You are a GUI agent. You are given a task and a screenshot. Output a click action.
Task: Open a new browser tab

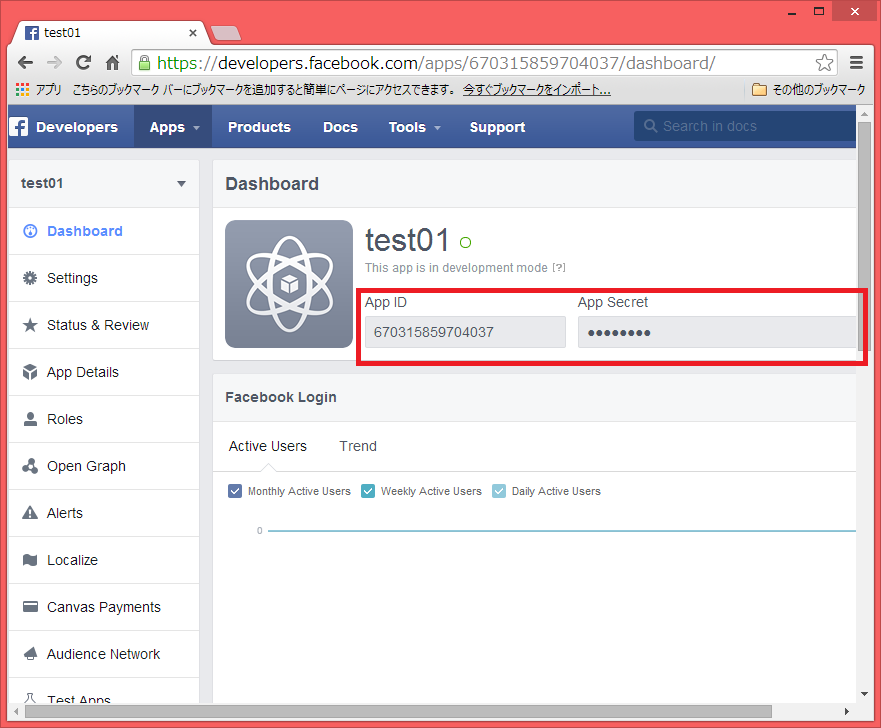tap(226, 33)
